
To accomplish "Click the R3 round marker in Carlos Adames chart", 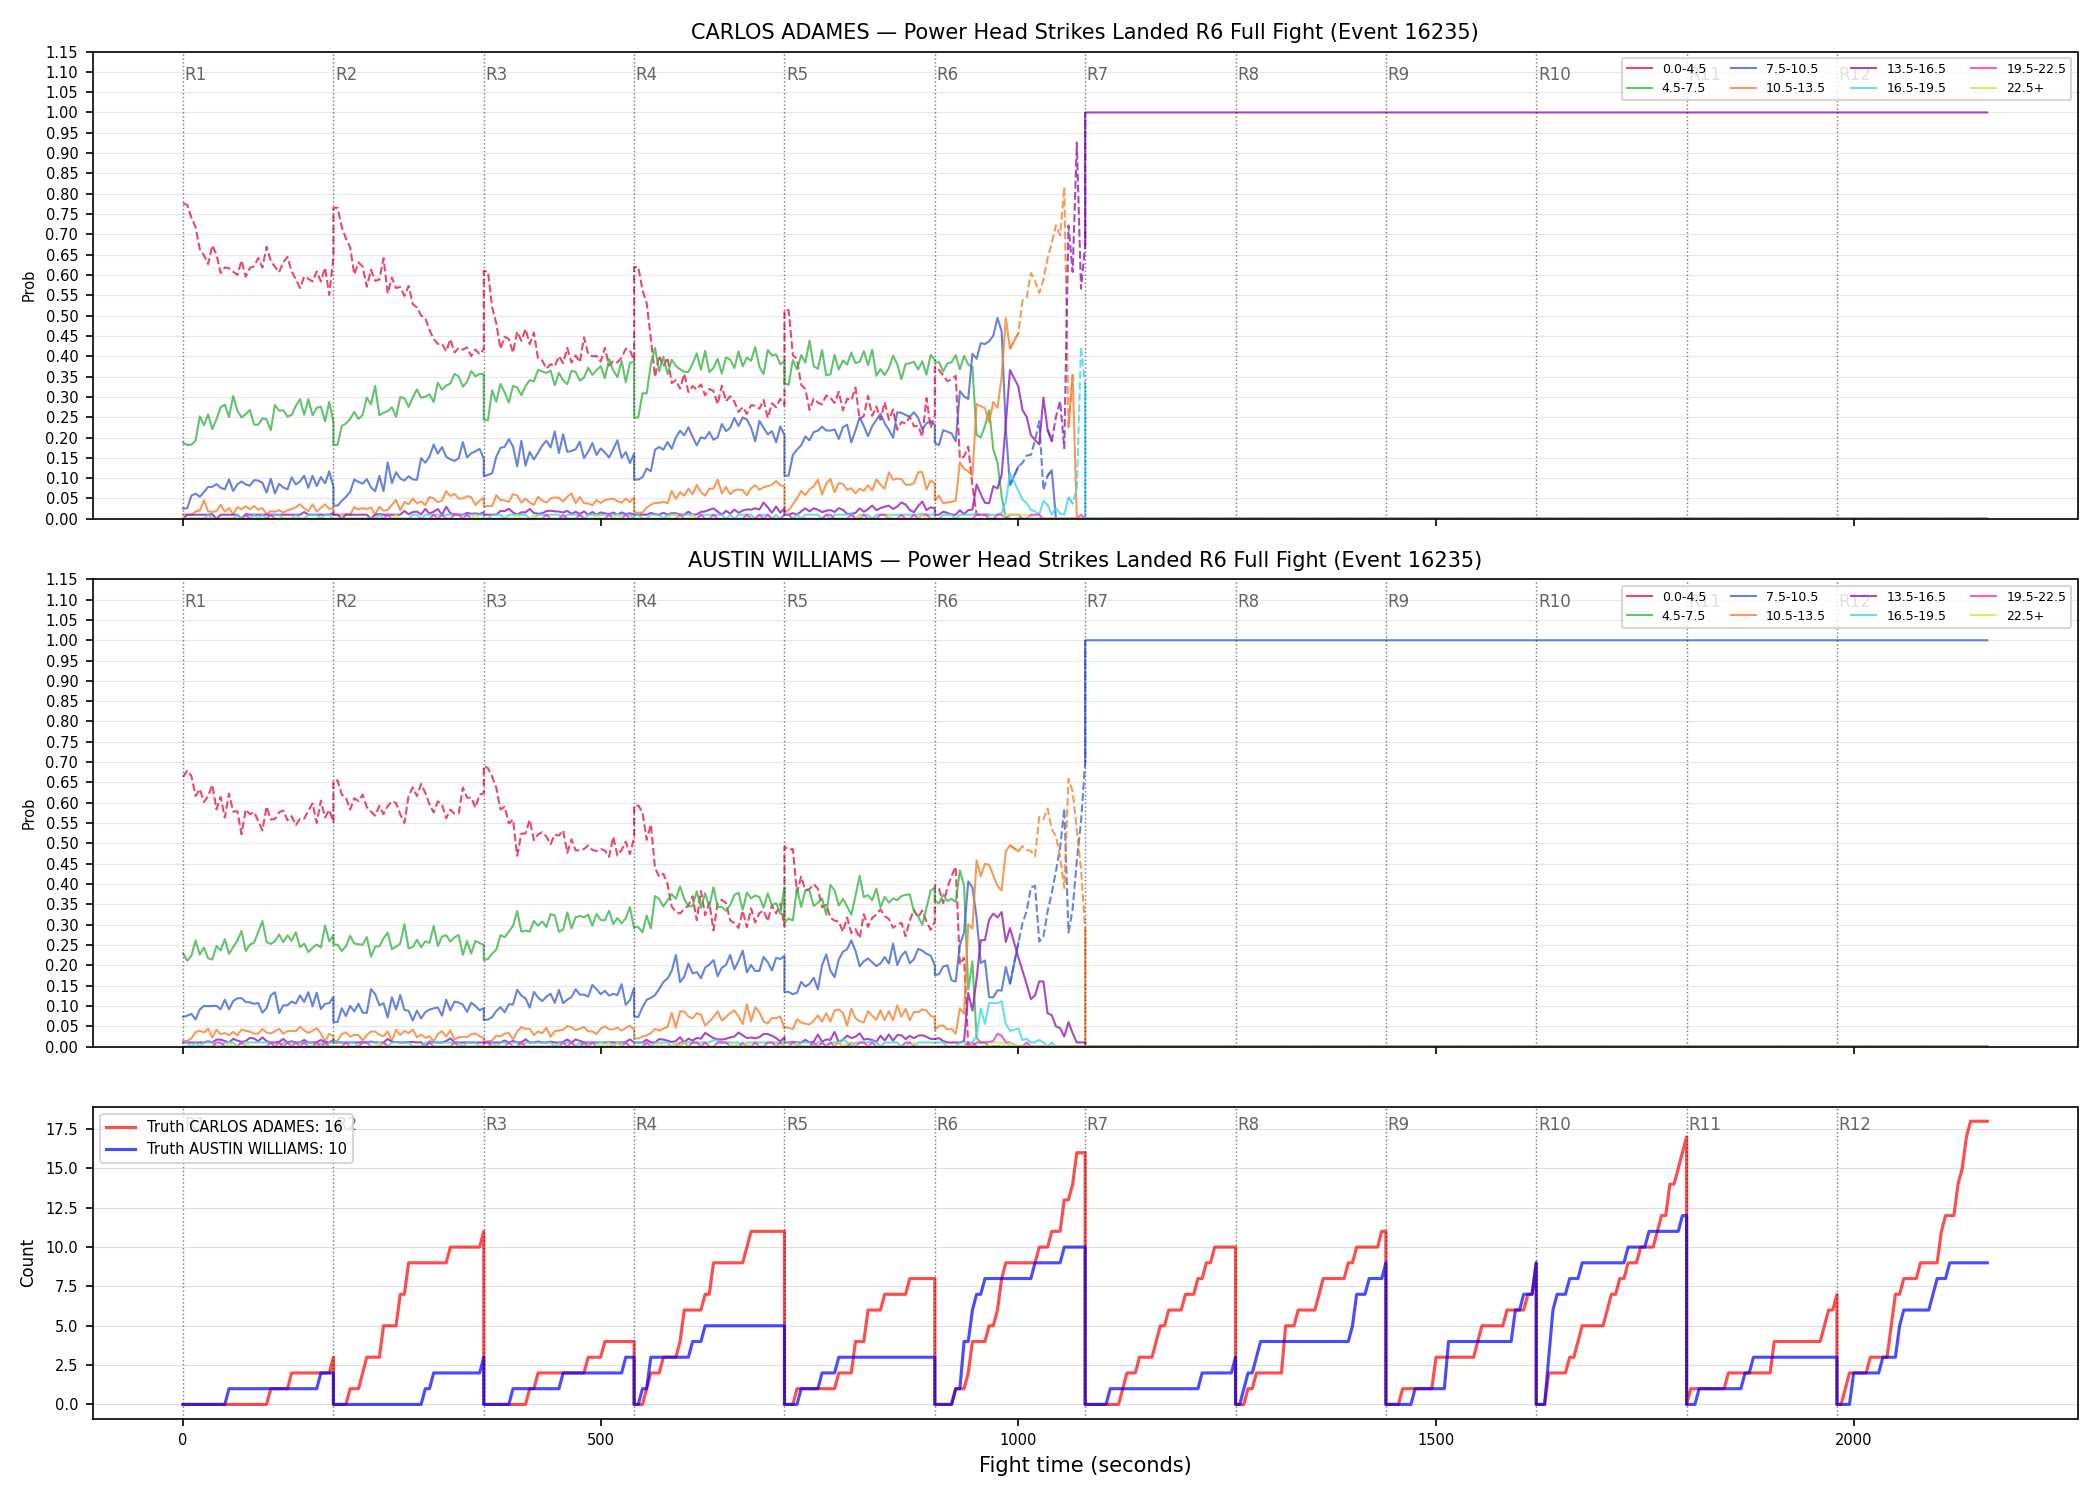I will coord(496,74).
